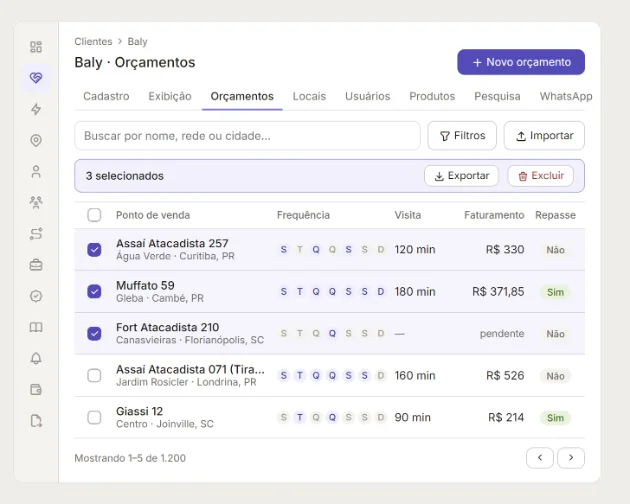Click the R$ 526 faturamento value
The image size is (630, 504).
point(505,375)
